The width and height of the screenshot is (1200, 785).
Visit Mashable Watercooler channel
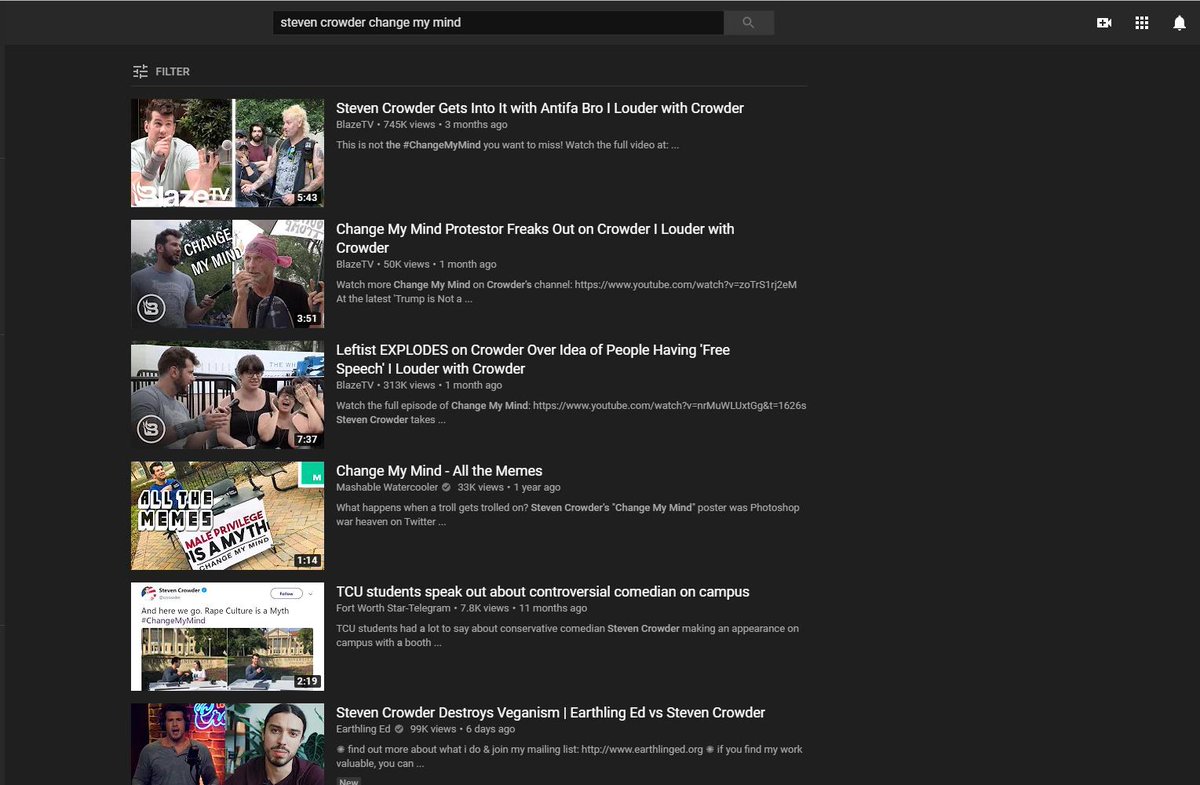tap(387, 487)
